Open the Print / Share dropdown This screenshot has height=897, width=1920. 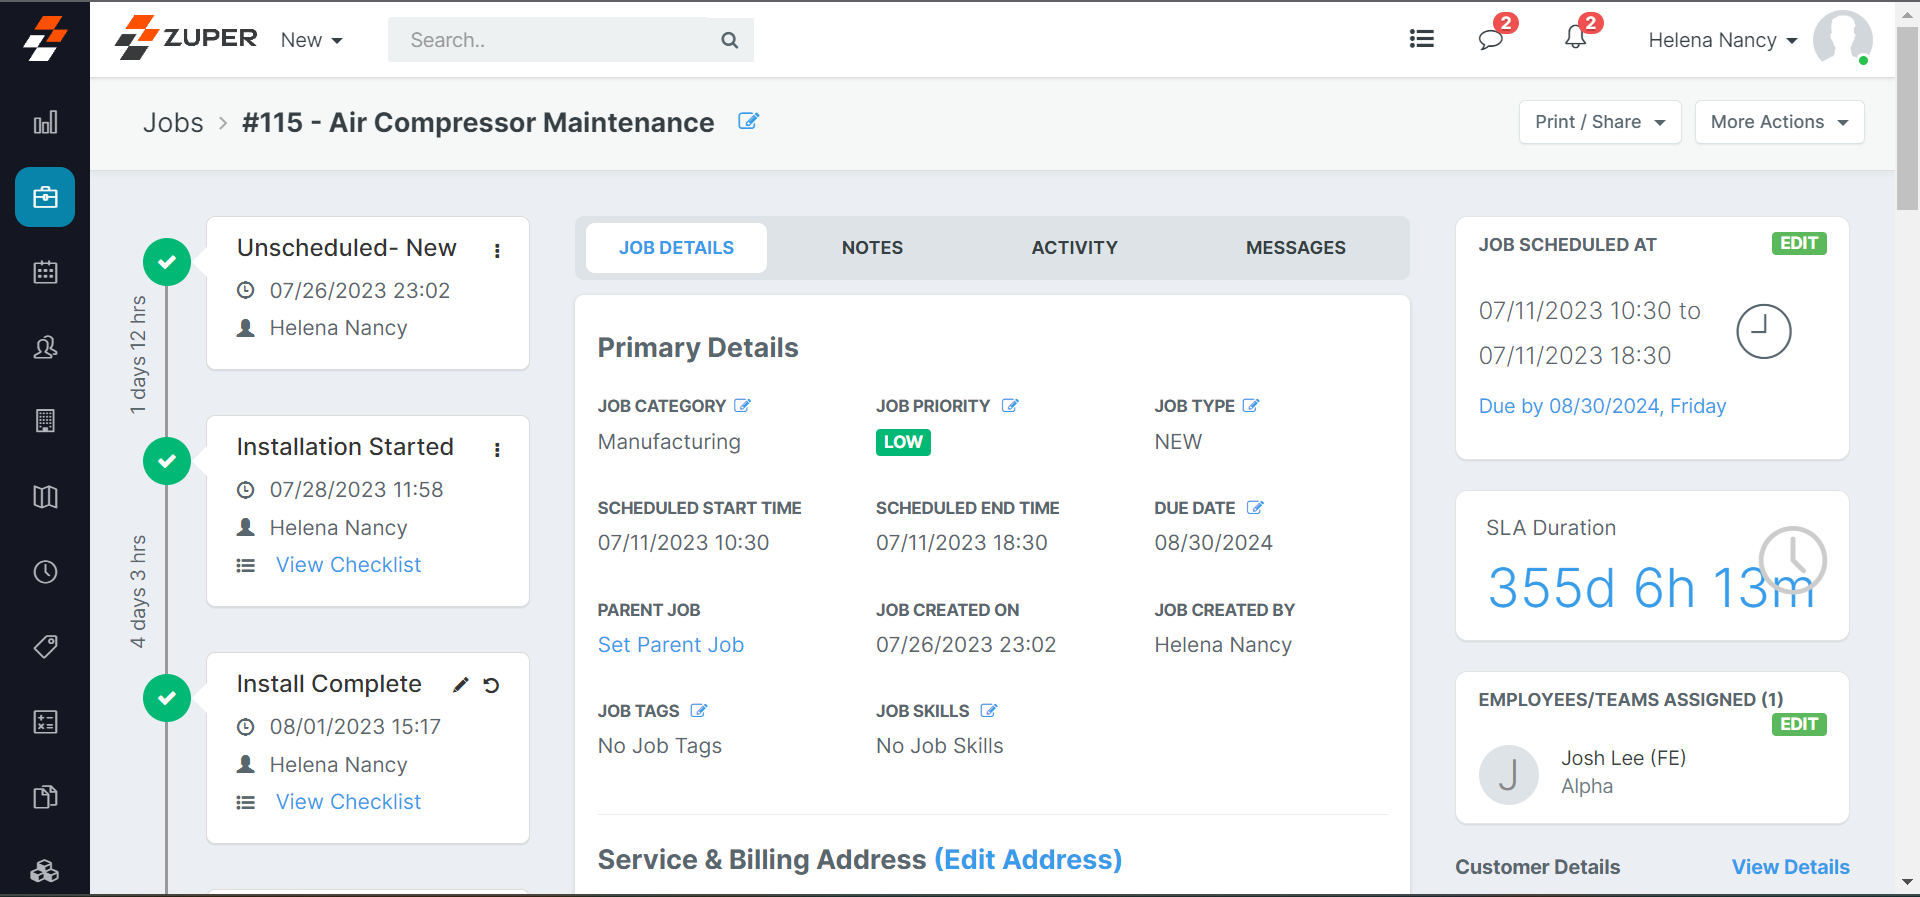[x=1599, y=122]
